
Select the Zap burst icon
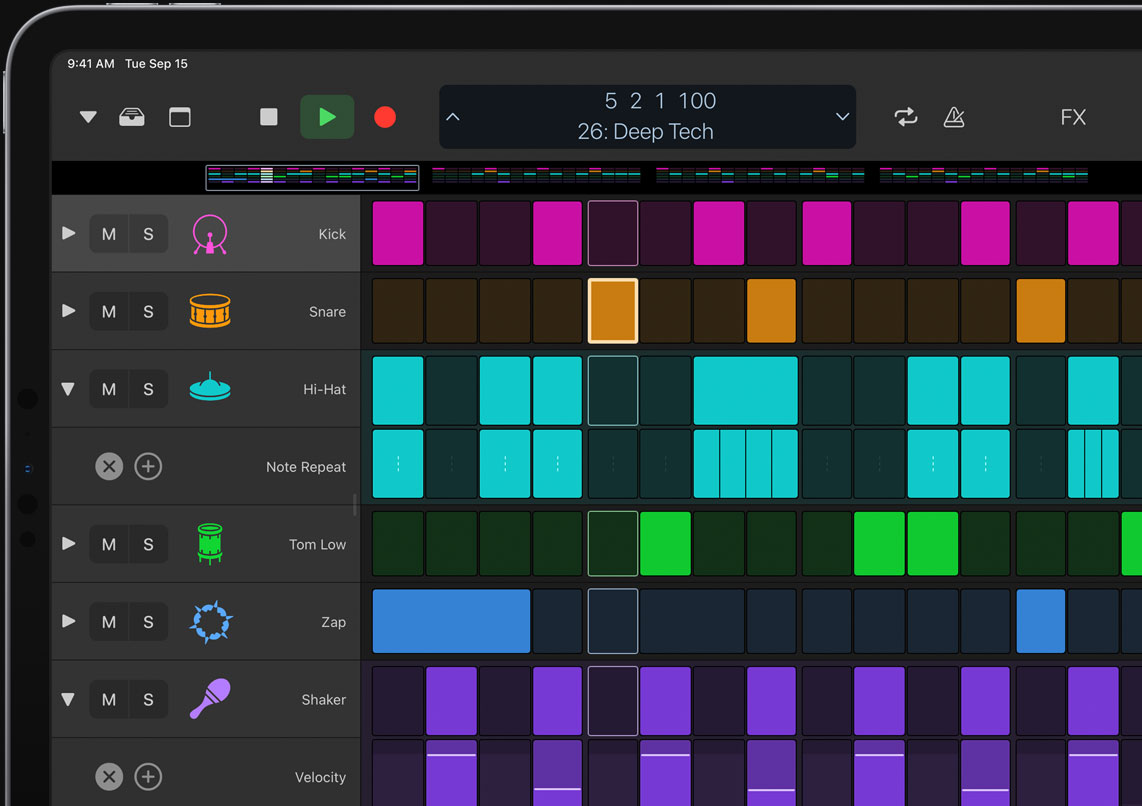[x=211, y=622]
